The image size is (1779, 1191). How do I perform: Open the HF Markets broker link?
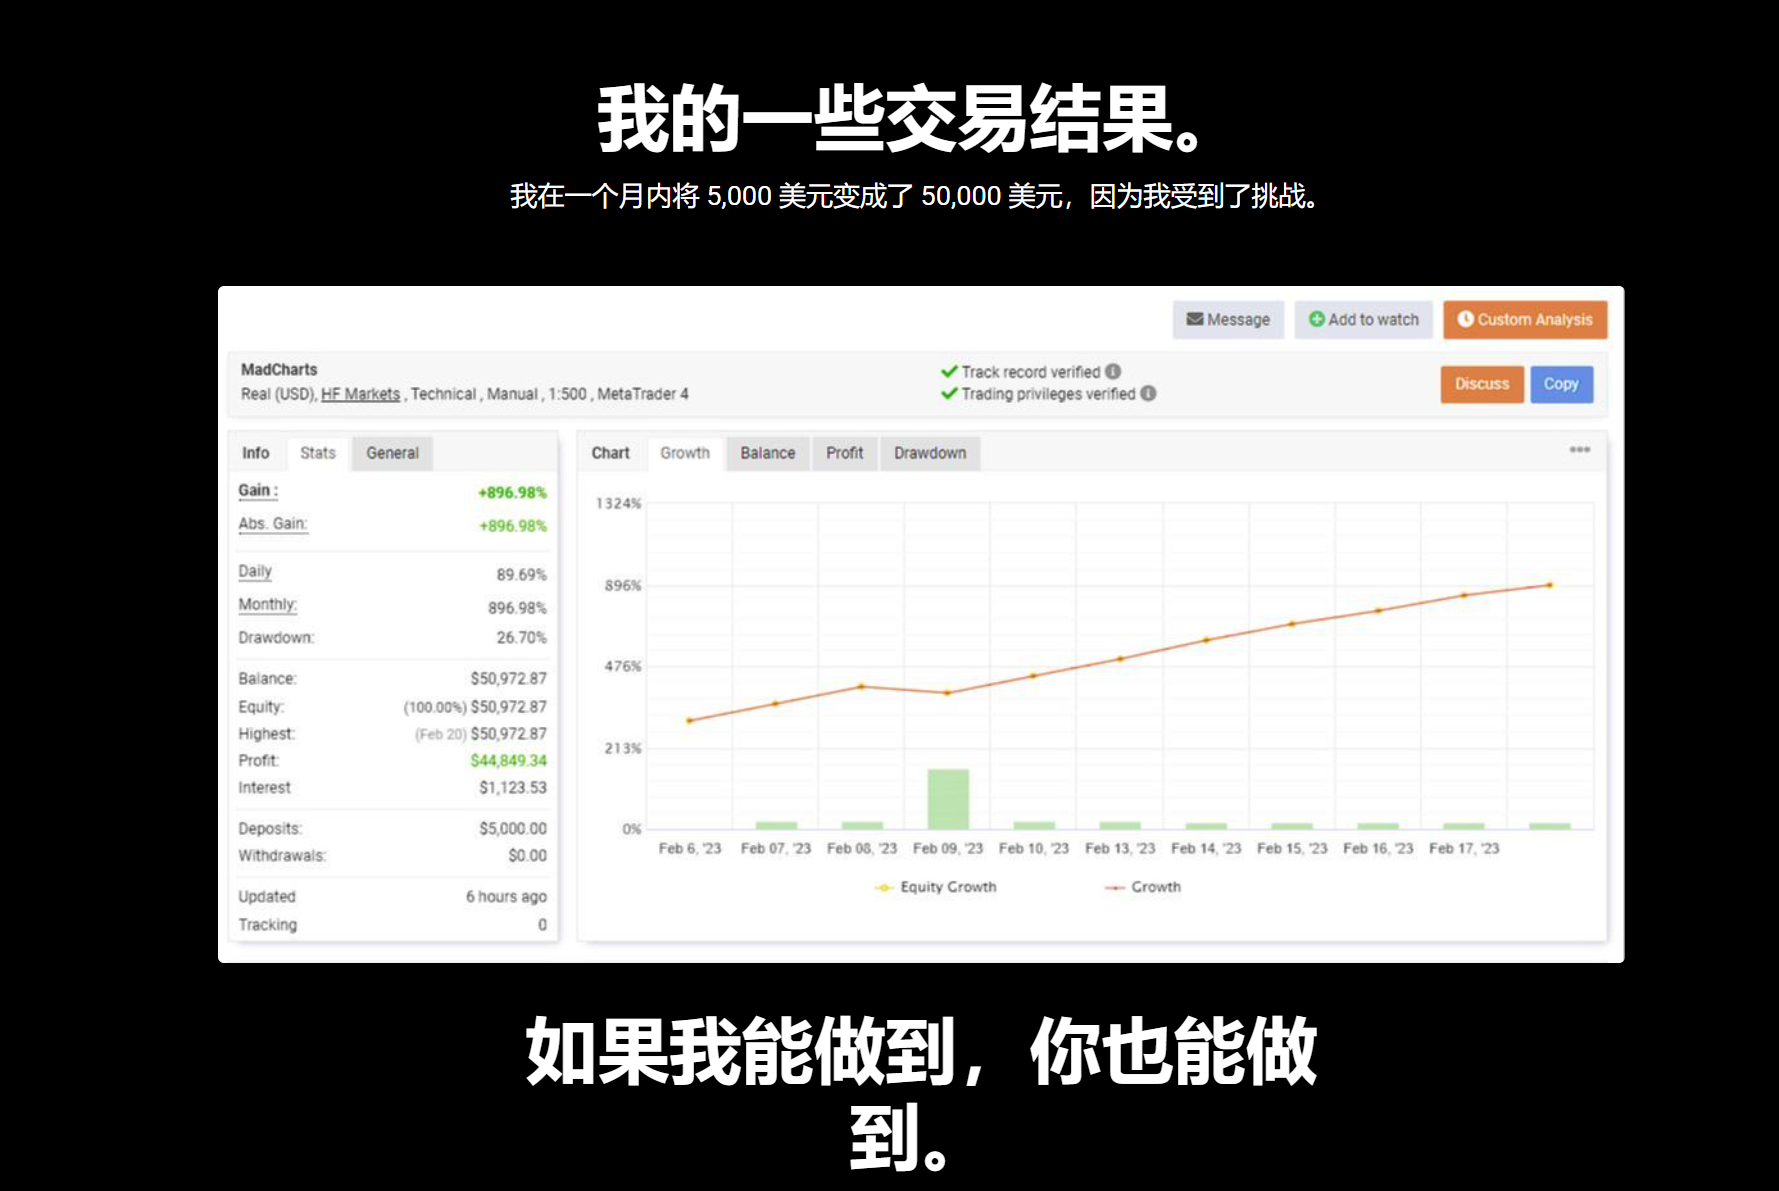point(360,393)
